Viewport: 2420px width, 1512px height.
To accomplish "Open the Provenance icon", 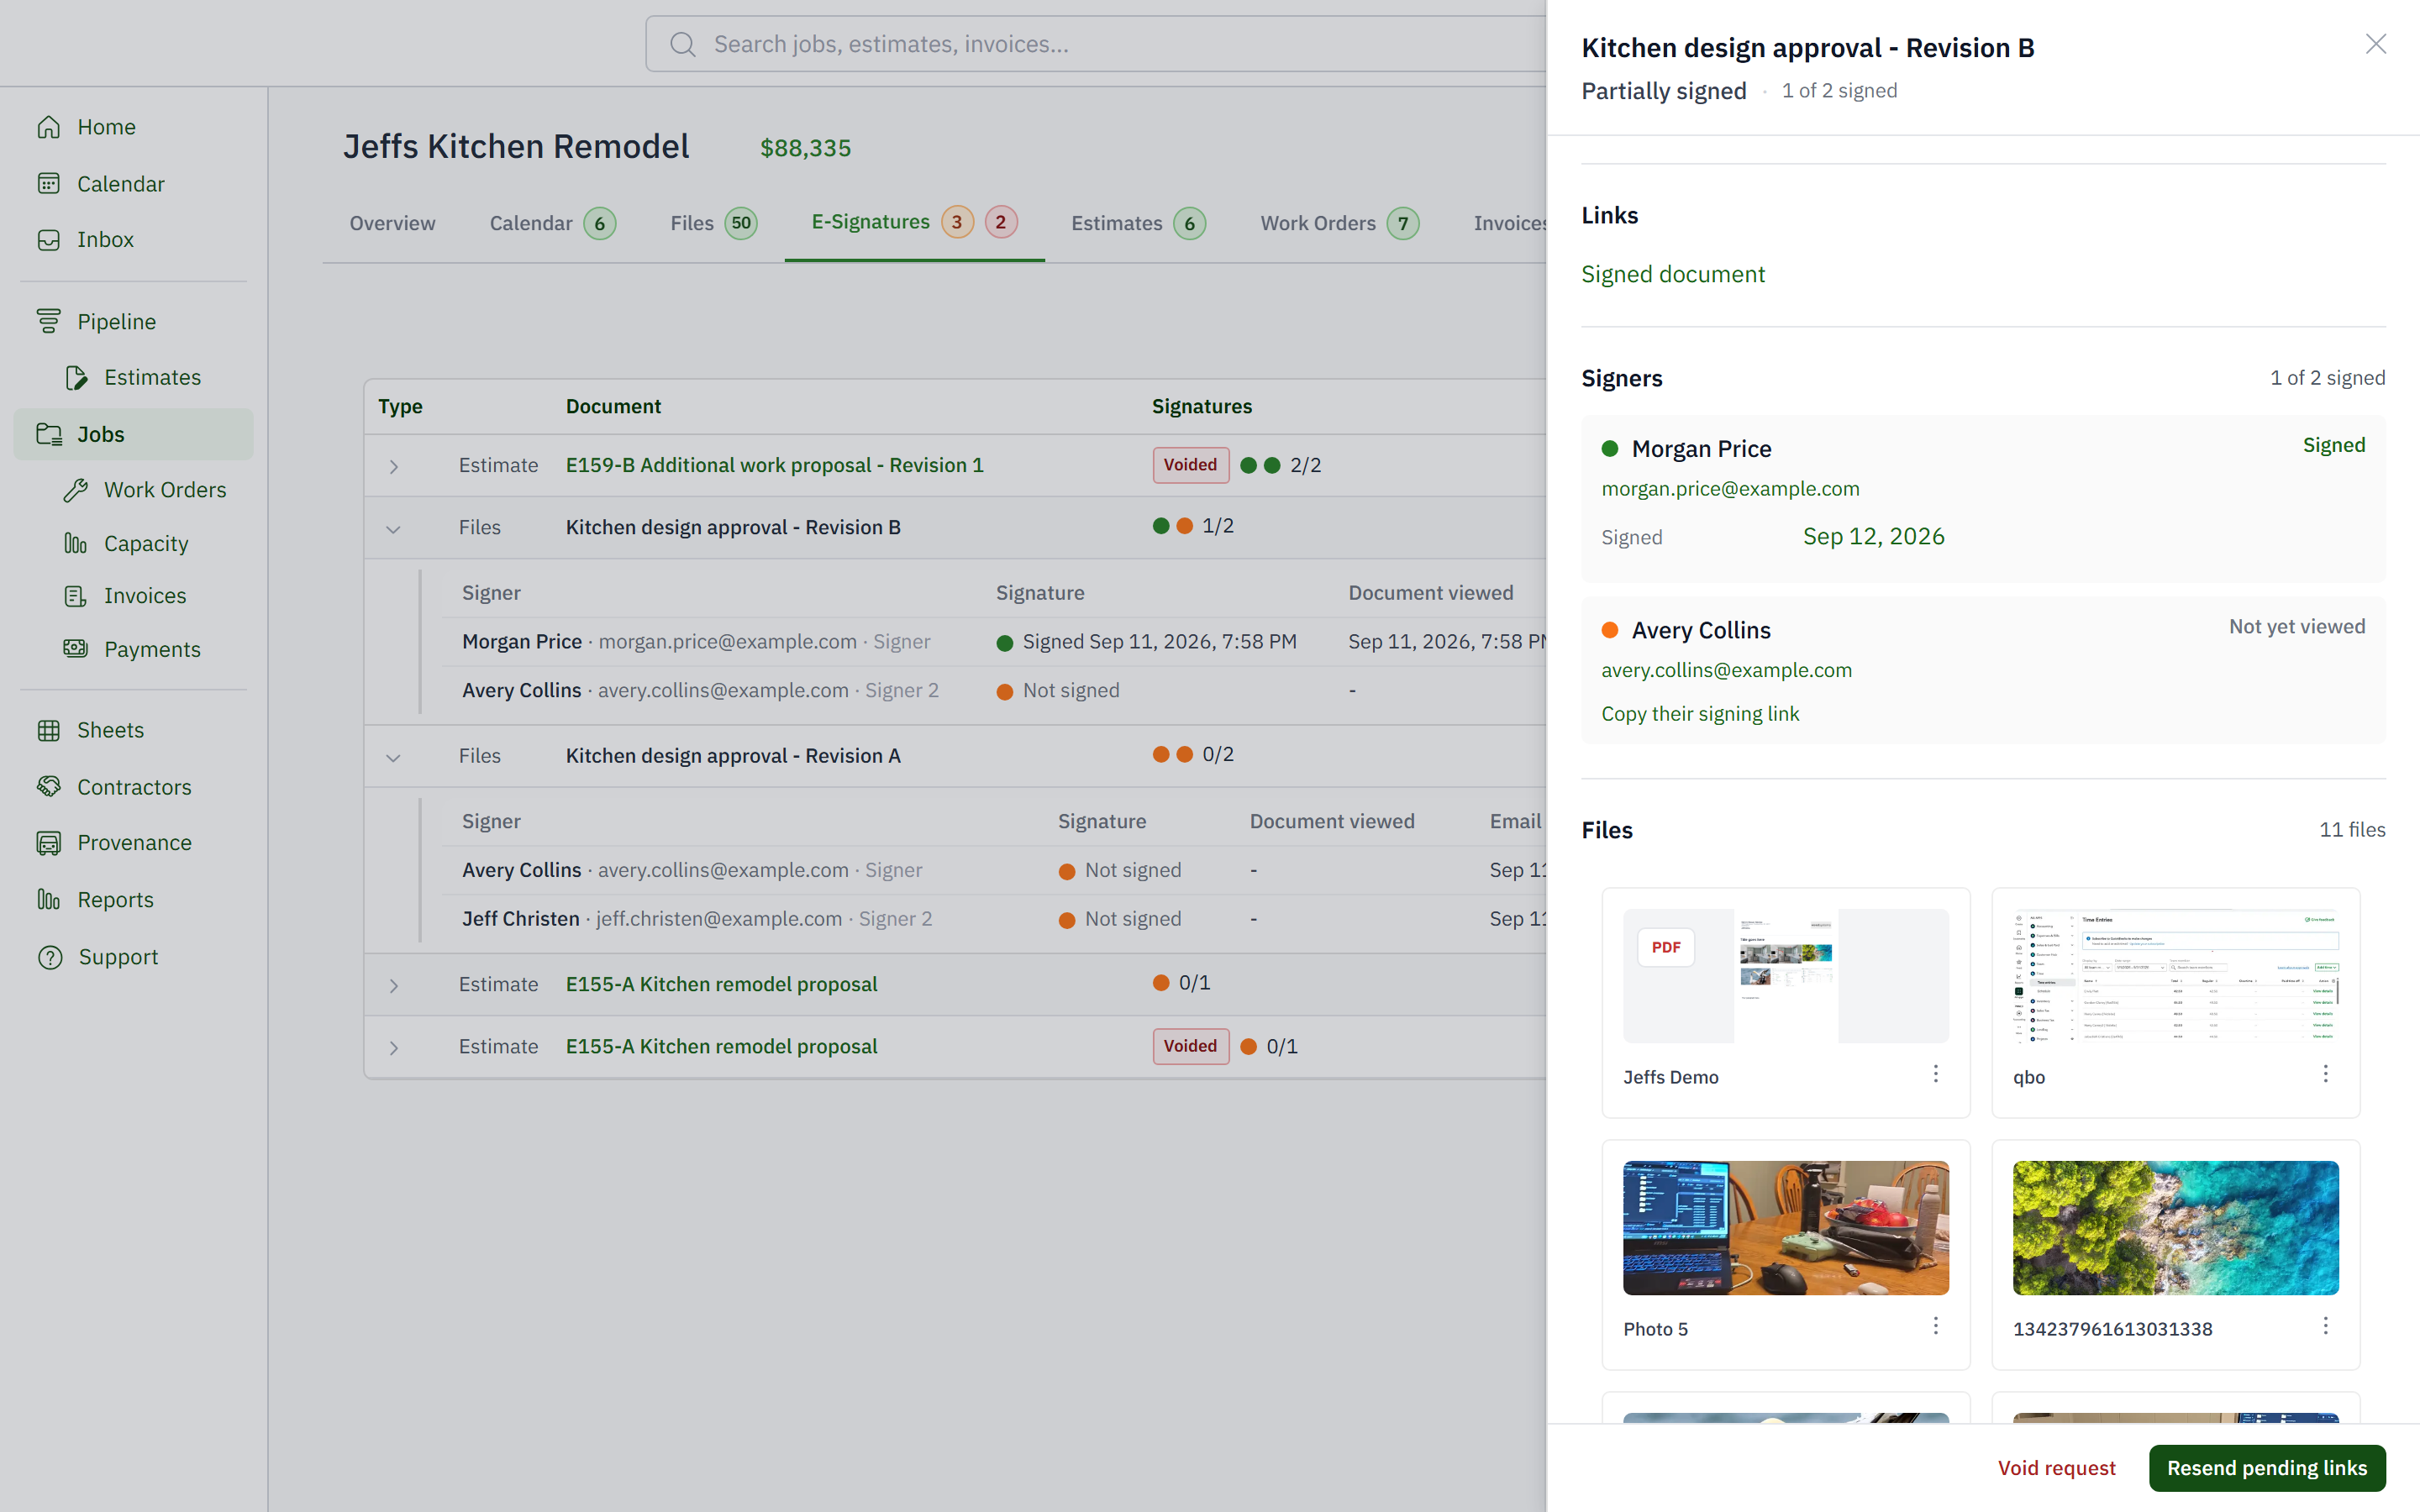I will point(49,843).
